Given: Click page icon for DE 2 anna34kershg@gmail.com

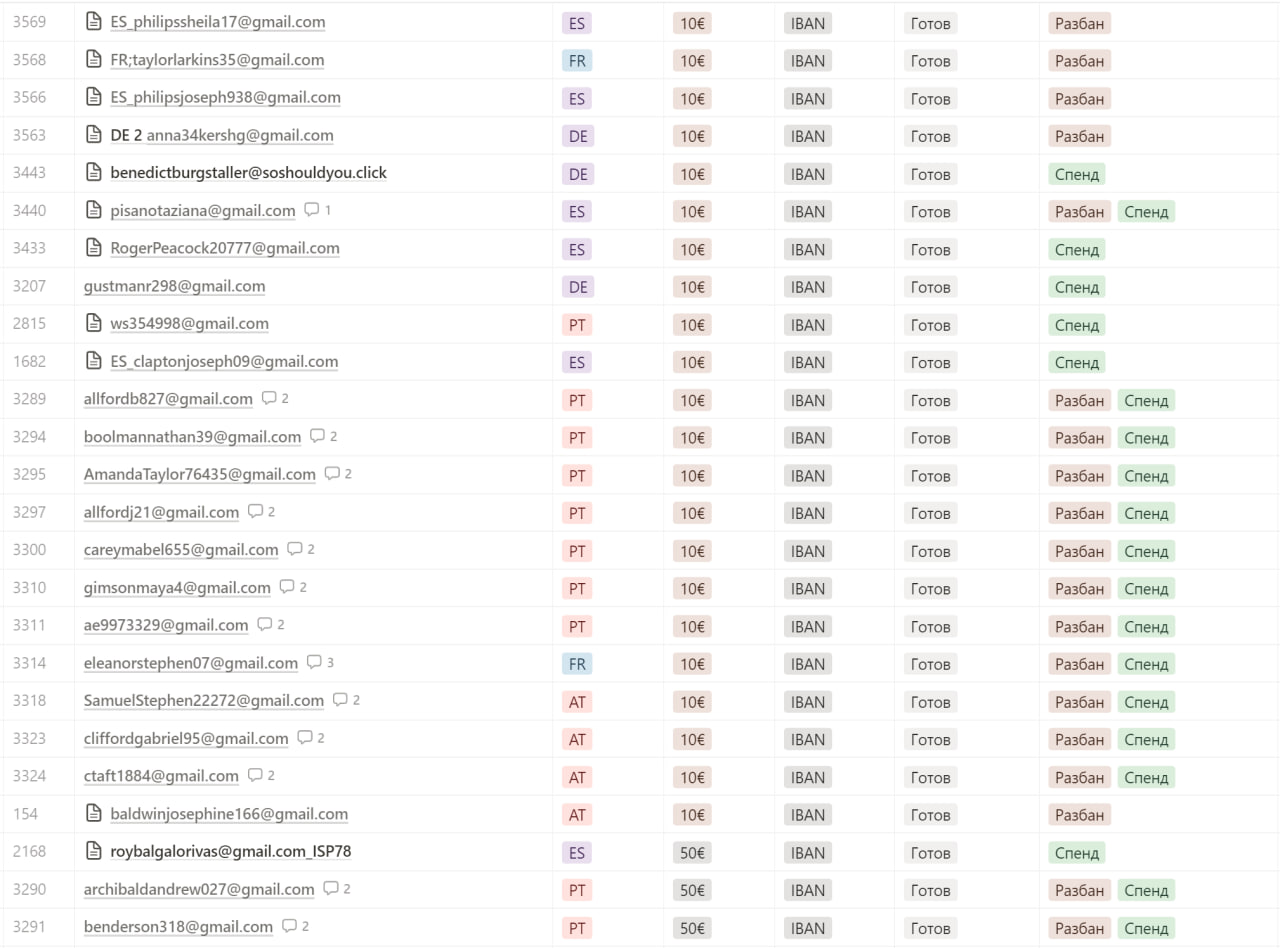Looking at the screenshot, I should (94, 135).
